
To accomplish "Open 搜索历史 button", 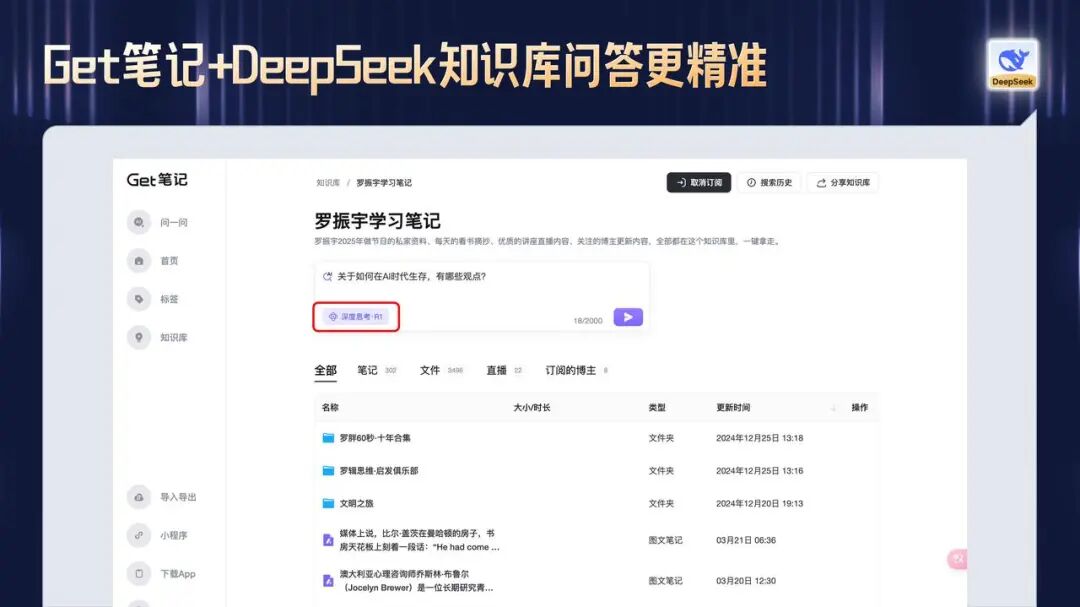I will [x=769, y=183].
